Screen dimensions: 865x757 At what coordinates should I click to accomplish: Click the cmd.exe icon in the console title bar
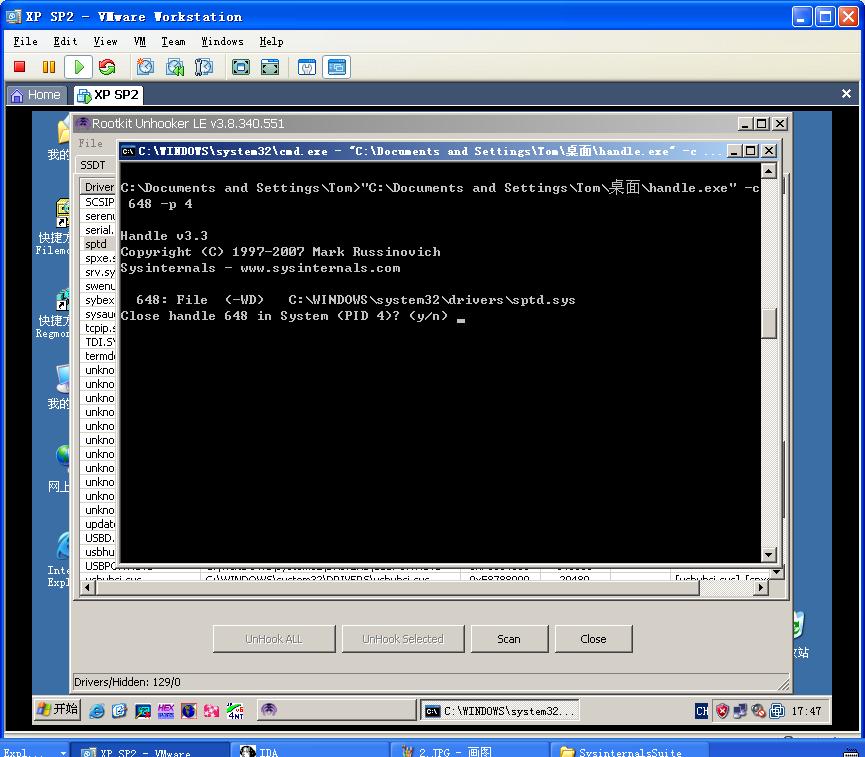coord(129,151)
